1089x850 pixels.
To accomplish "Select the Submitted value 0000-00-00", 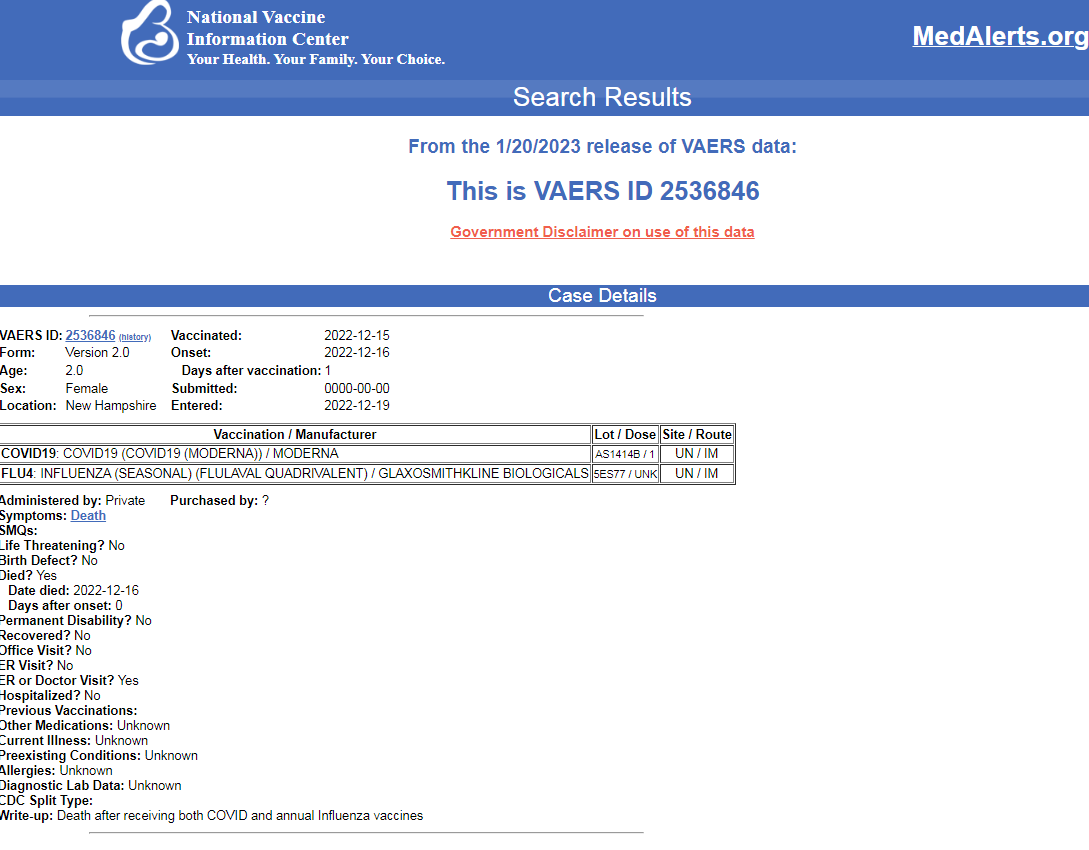I will [x=357, y=388].
